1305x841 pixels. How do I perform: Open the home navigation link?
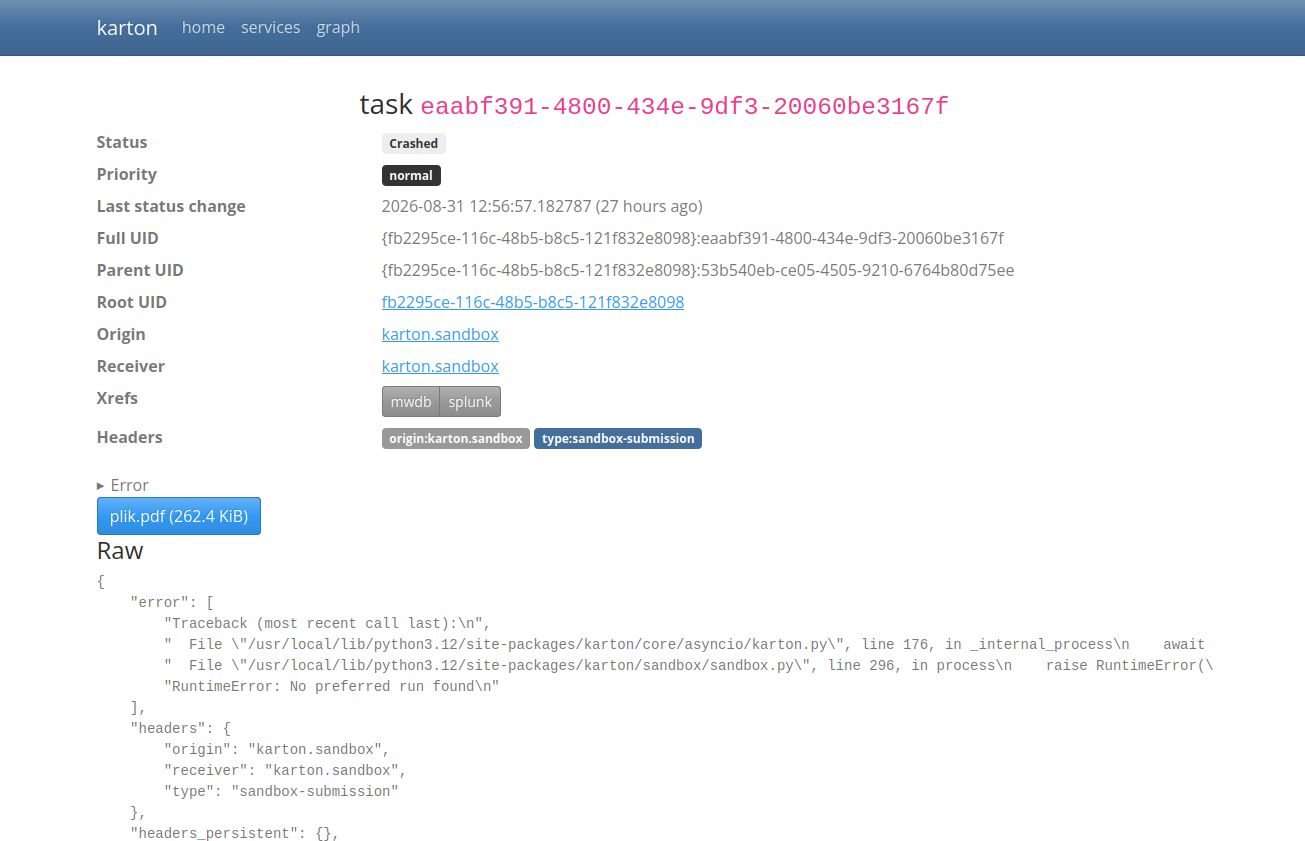pos(203,27)
